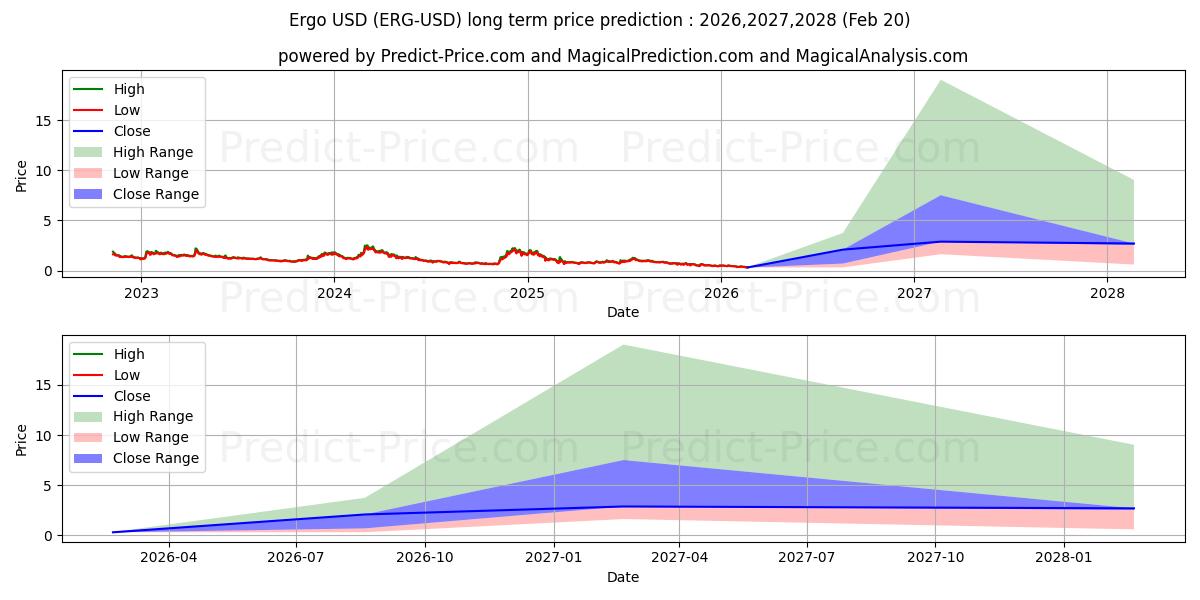Click the 2026-10 tick label on bottom chart
The height and width of the screenshot is (600, 1200).
click(x=425, y=558)
